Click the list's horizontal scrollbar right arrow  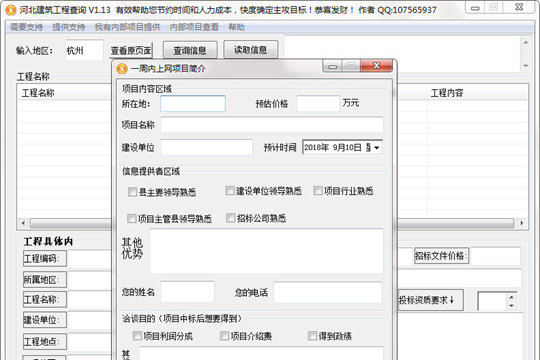tap(522, 223)
